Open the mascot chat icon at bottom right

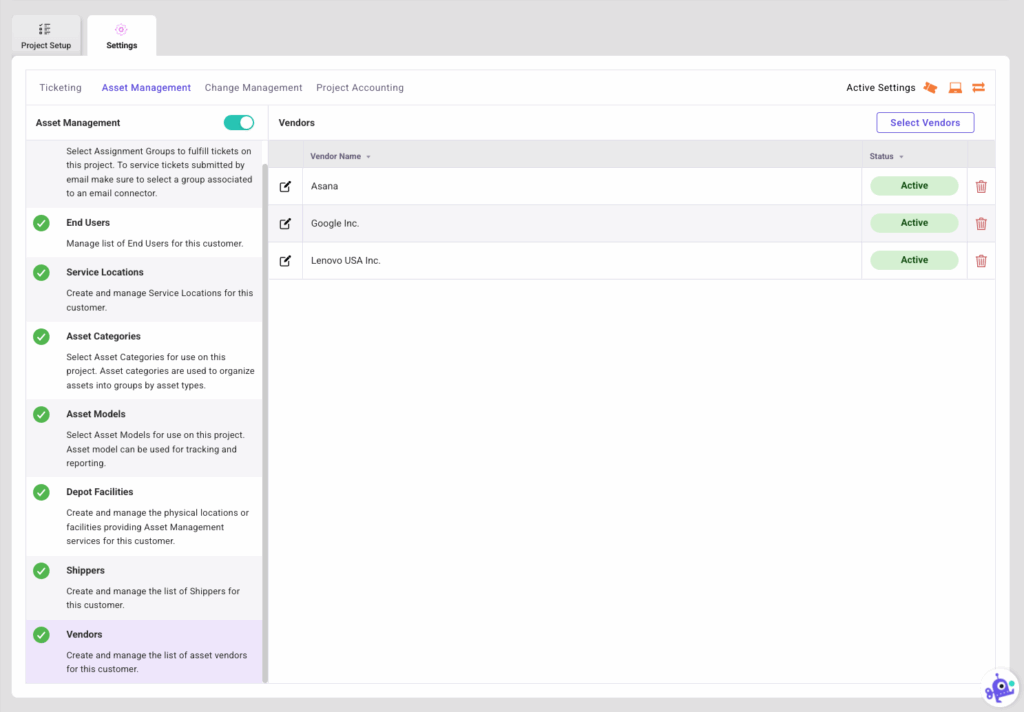(x=999, y=686)
